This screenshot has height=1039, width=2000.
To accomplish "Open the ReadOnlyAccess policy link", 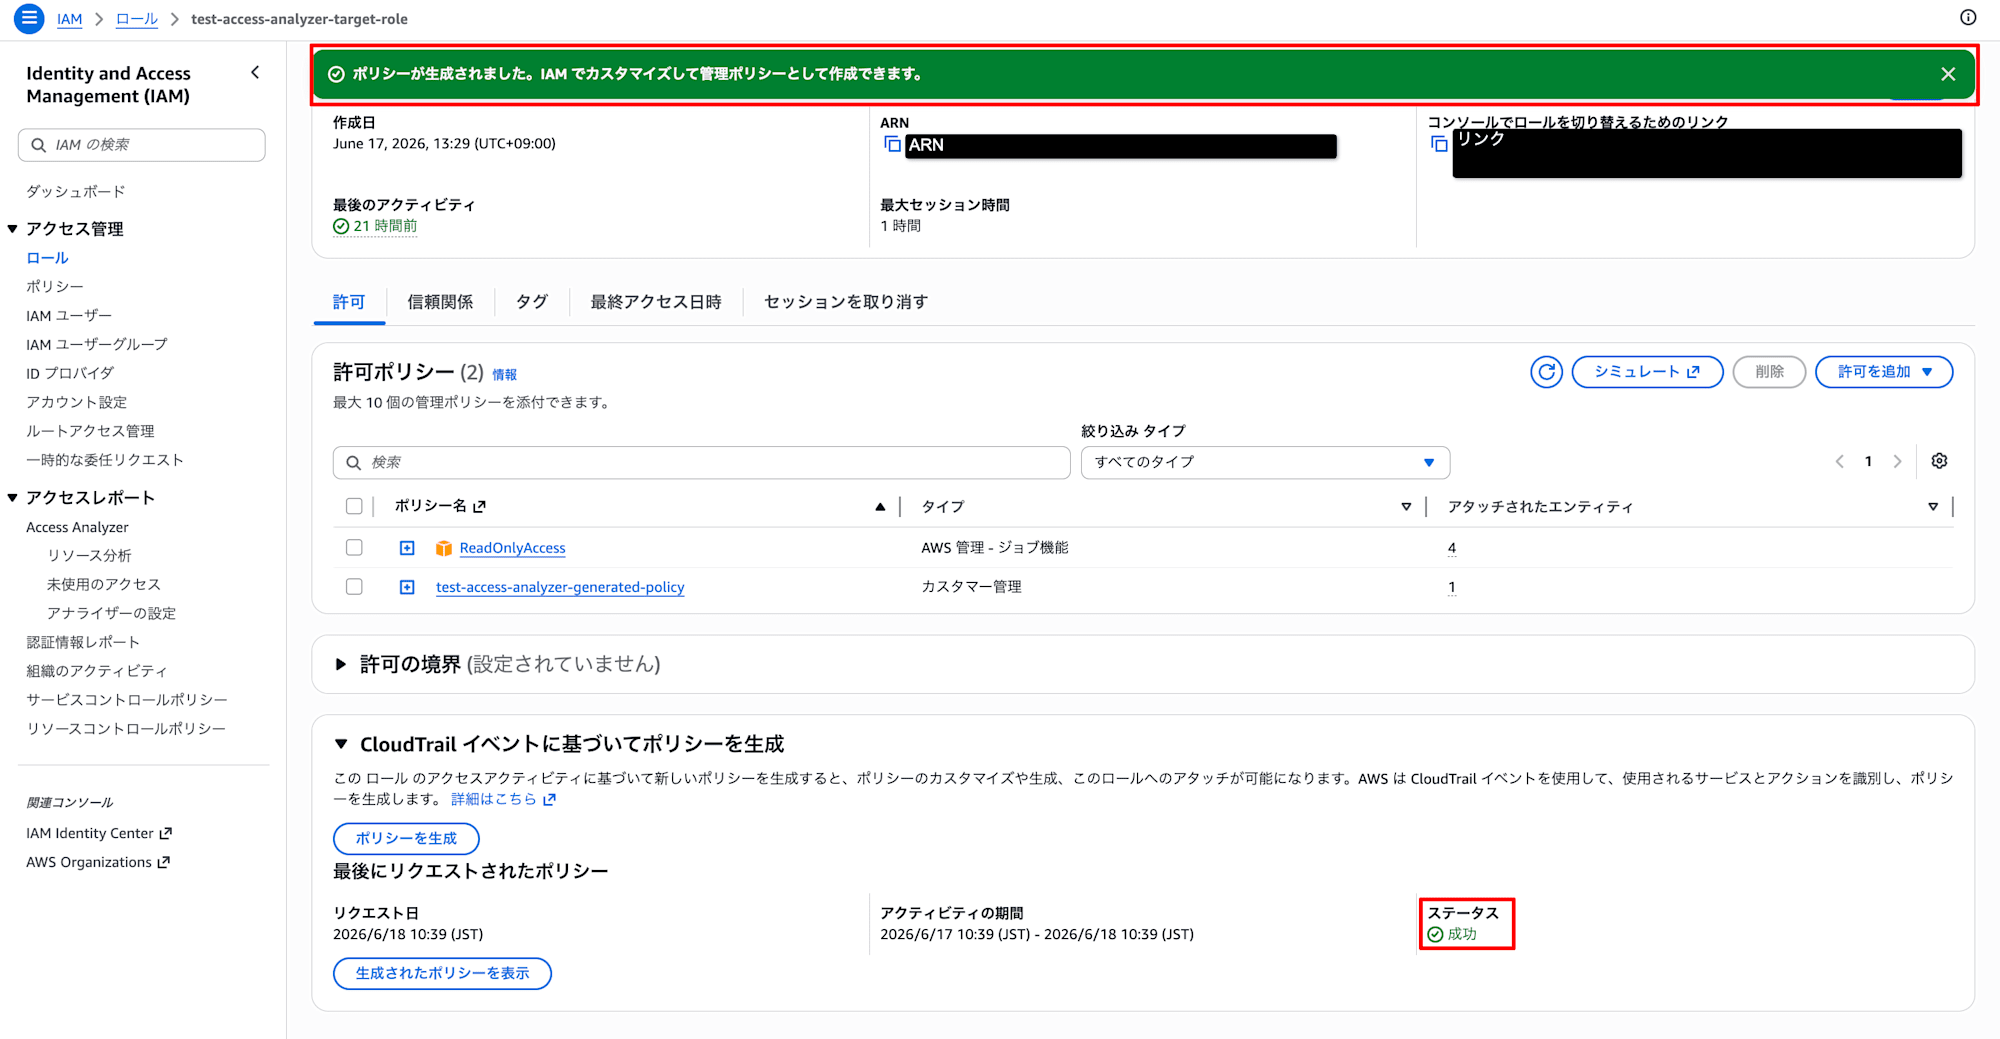I will (x=512, y=548).
